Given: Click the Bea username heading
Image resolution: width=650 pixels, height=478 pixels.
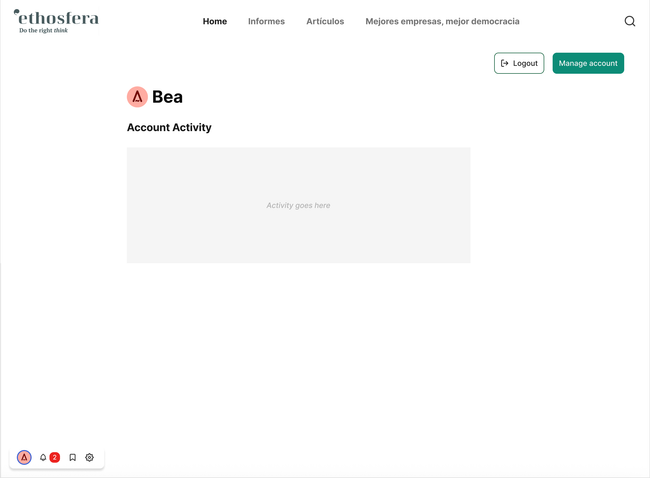Looking at the screenshot, I should pyautogui.click(x=167, y=97).
